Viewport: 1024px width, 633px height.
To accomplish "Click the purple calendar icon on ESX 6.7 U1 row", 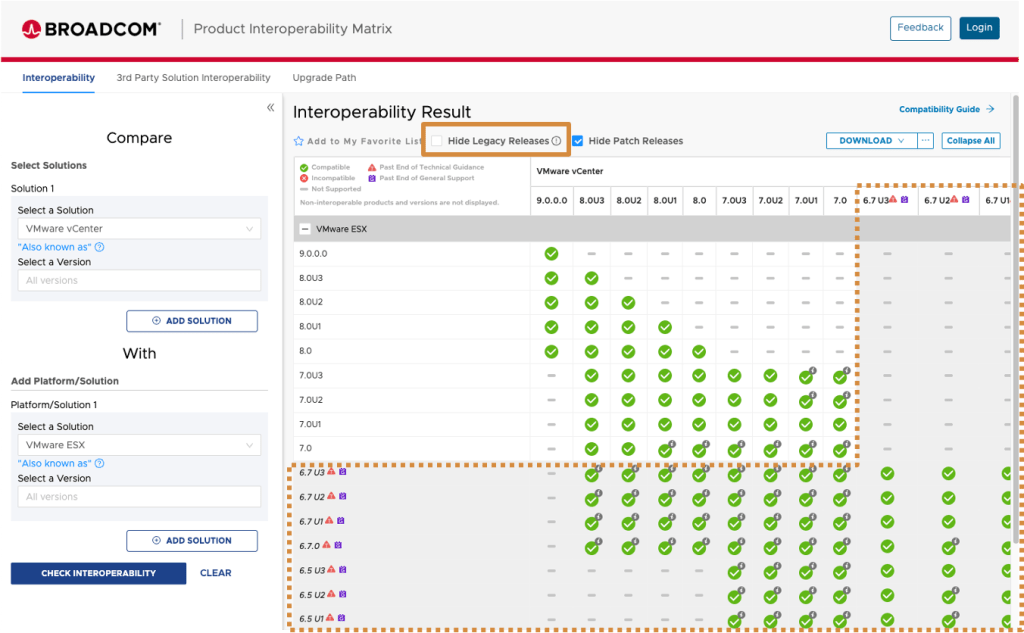I will click(x=341, y=521).
